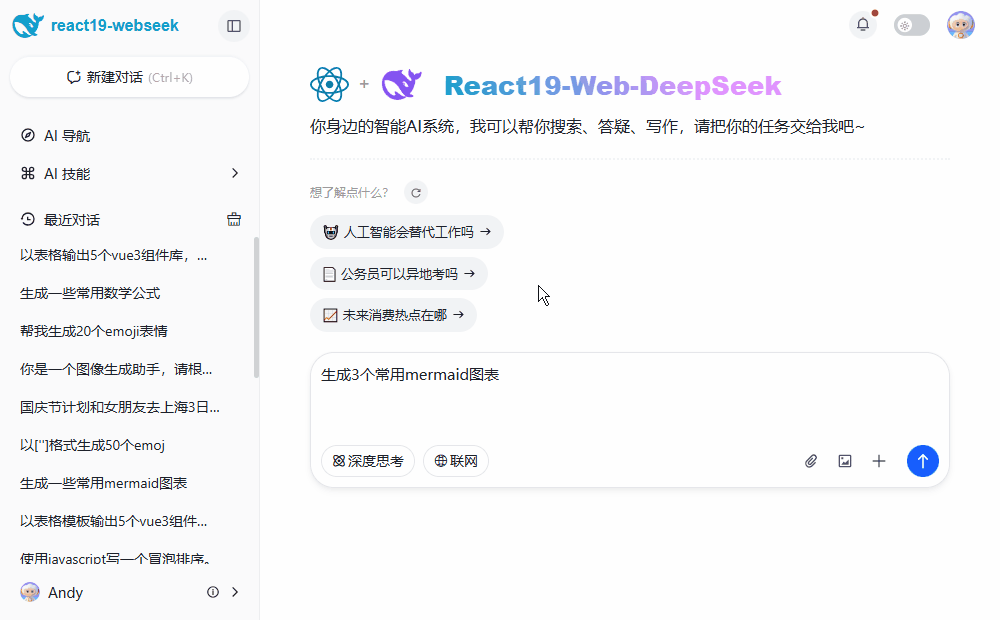This screenshot has width=1000, height=620.
Task: Toggle the light/dark theme switch
Action: 911,26
